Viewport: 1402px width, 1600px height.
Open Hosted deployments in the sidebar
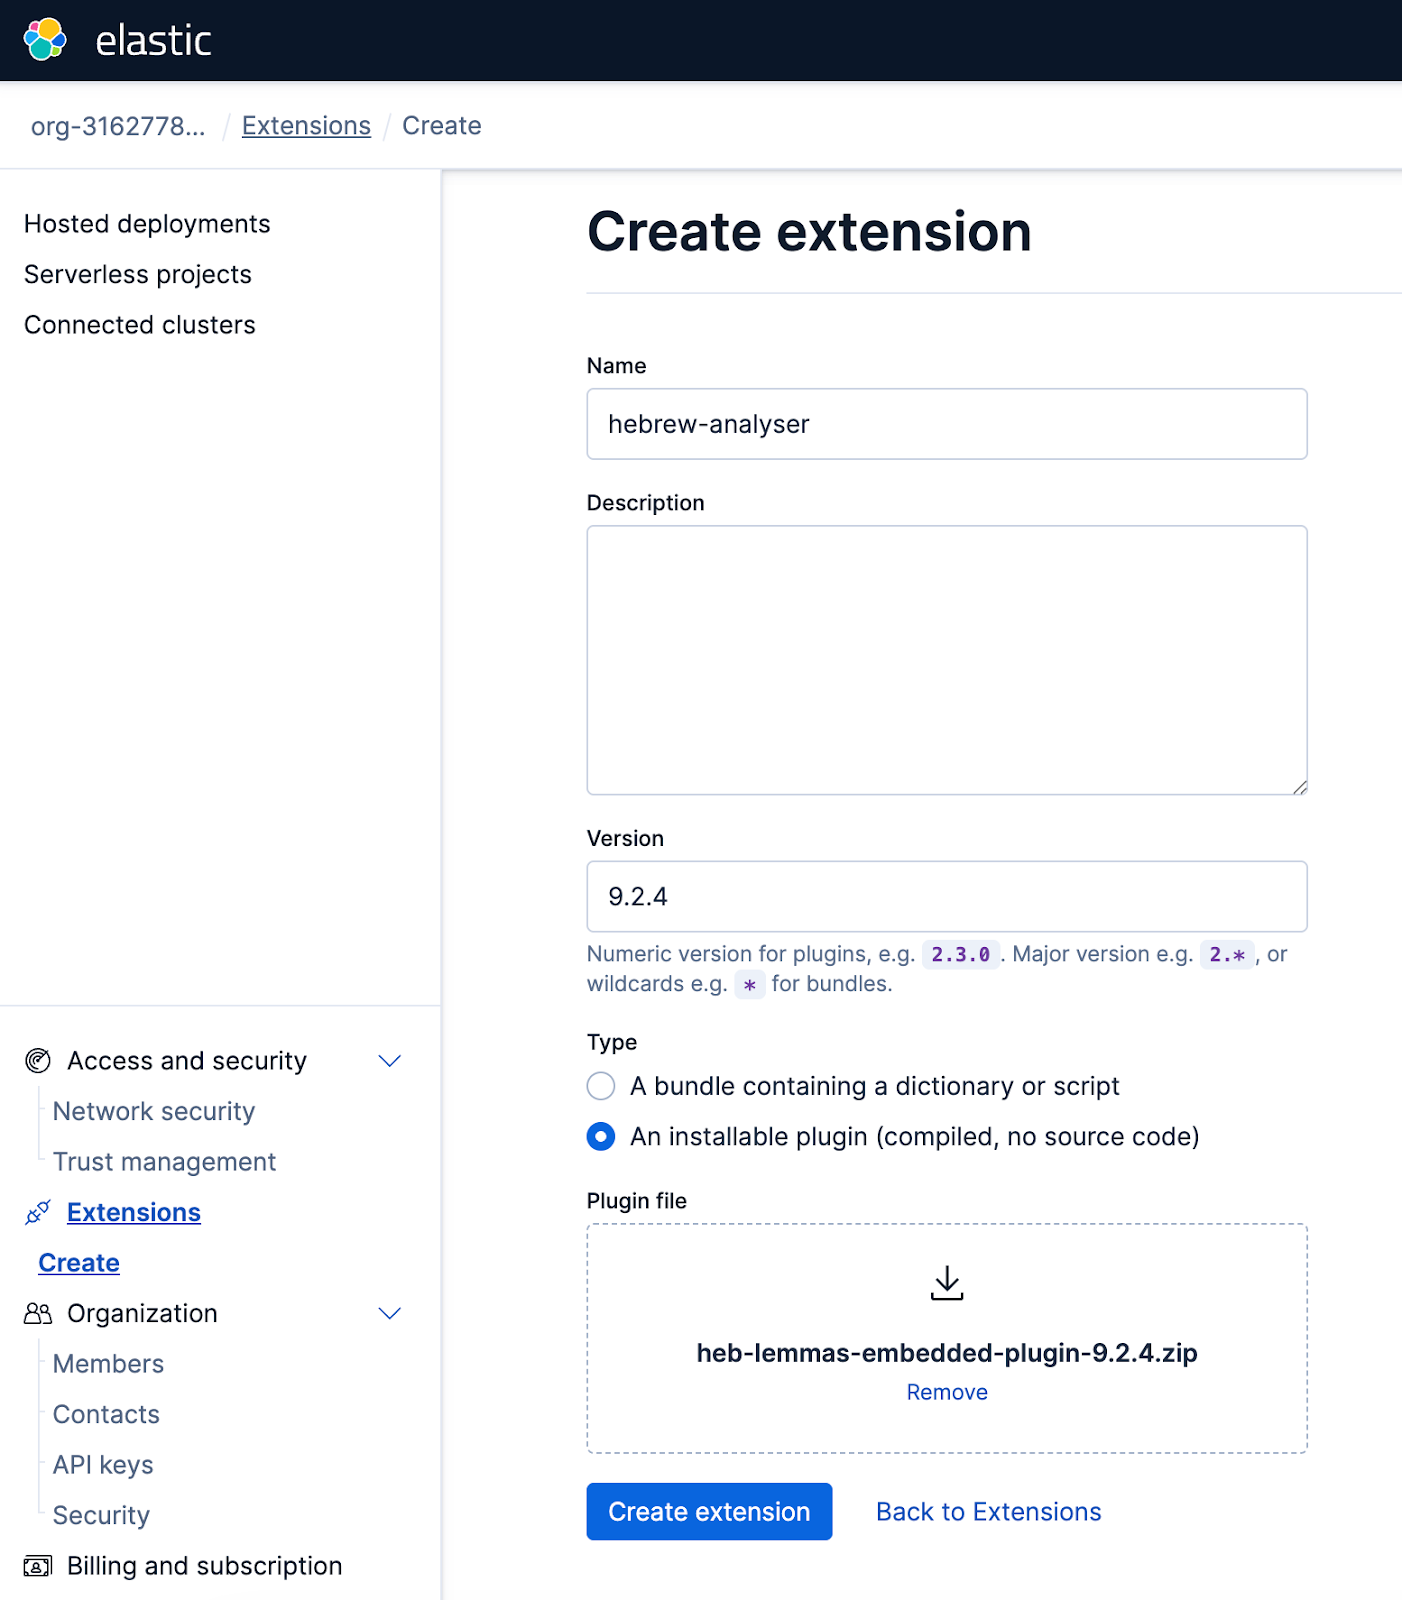[x=147, y=224]
